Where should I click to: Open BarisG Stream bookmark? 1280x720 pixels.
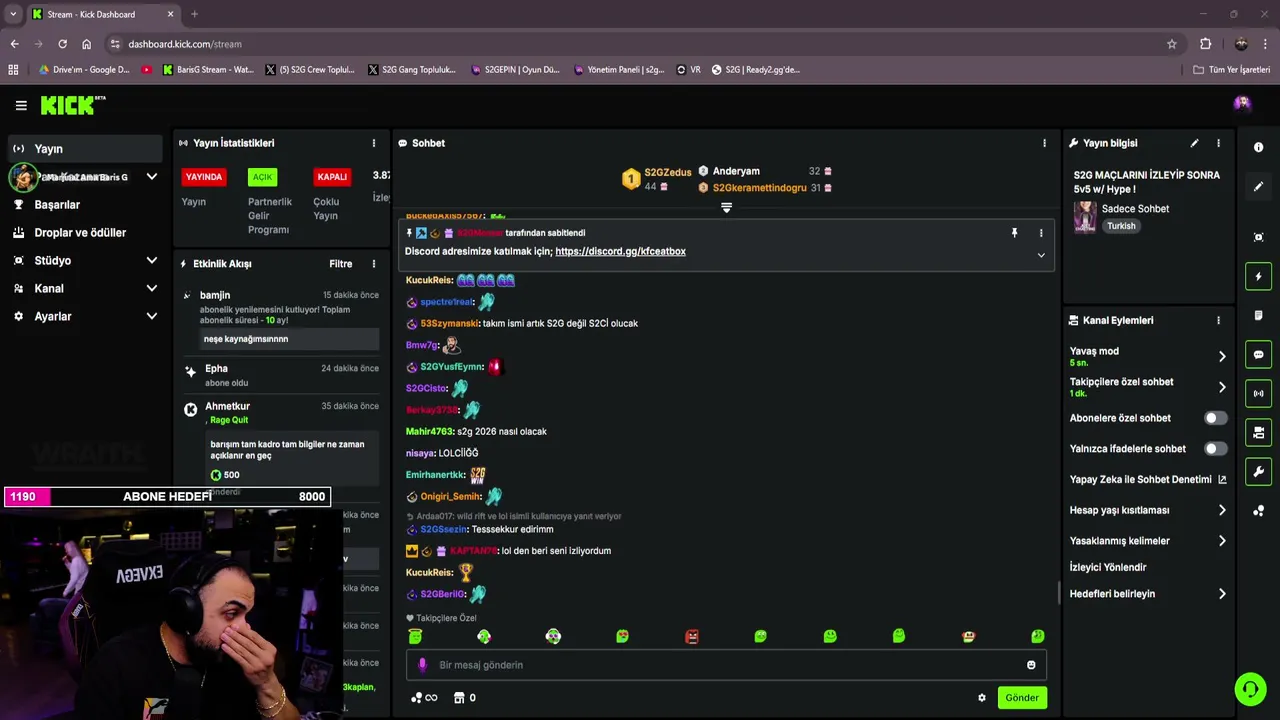[x=207, y=70]
